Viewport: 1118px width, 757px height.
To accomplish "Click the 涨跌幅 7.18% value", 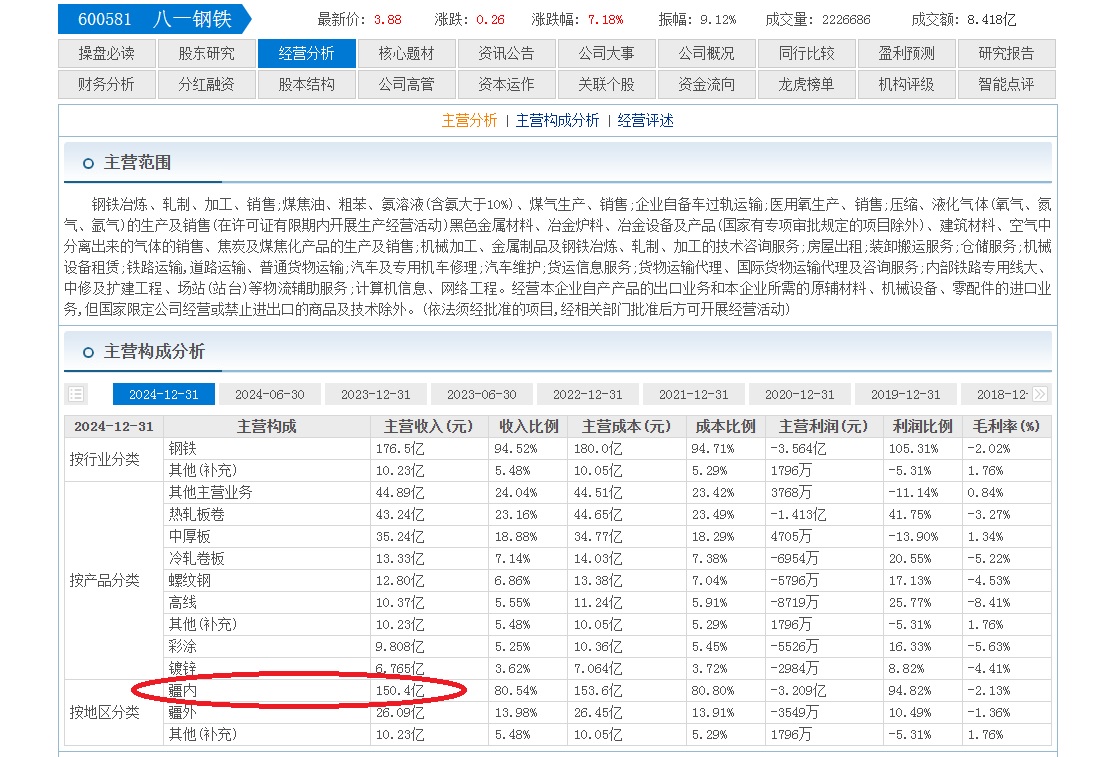I will tap(605, 20).
